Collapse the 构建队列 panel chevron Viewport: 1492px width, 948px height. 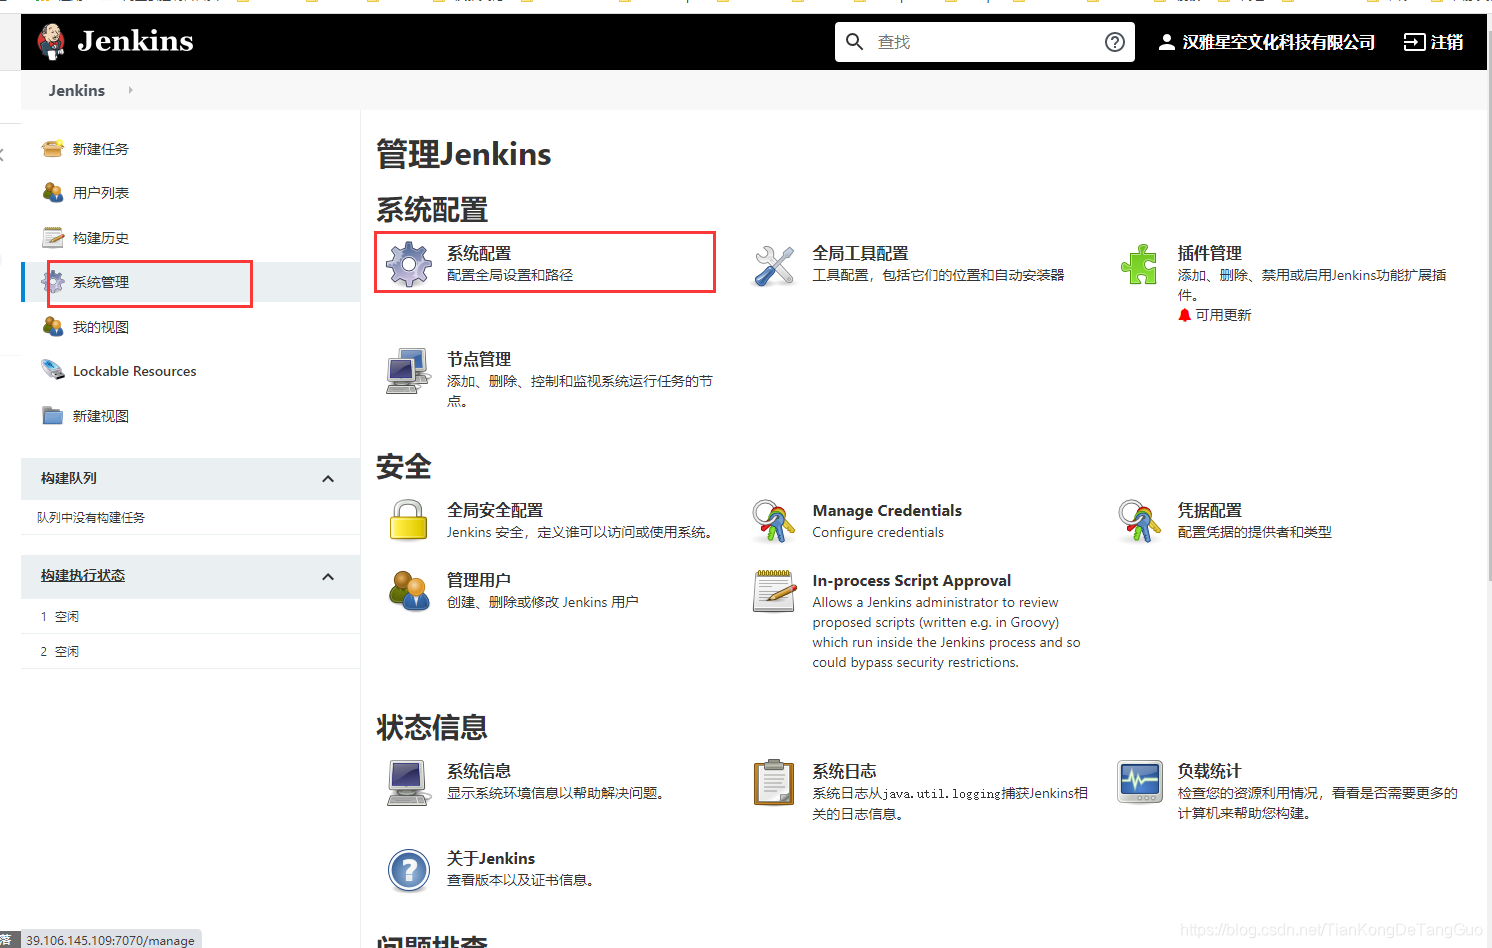[328, 479]
